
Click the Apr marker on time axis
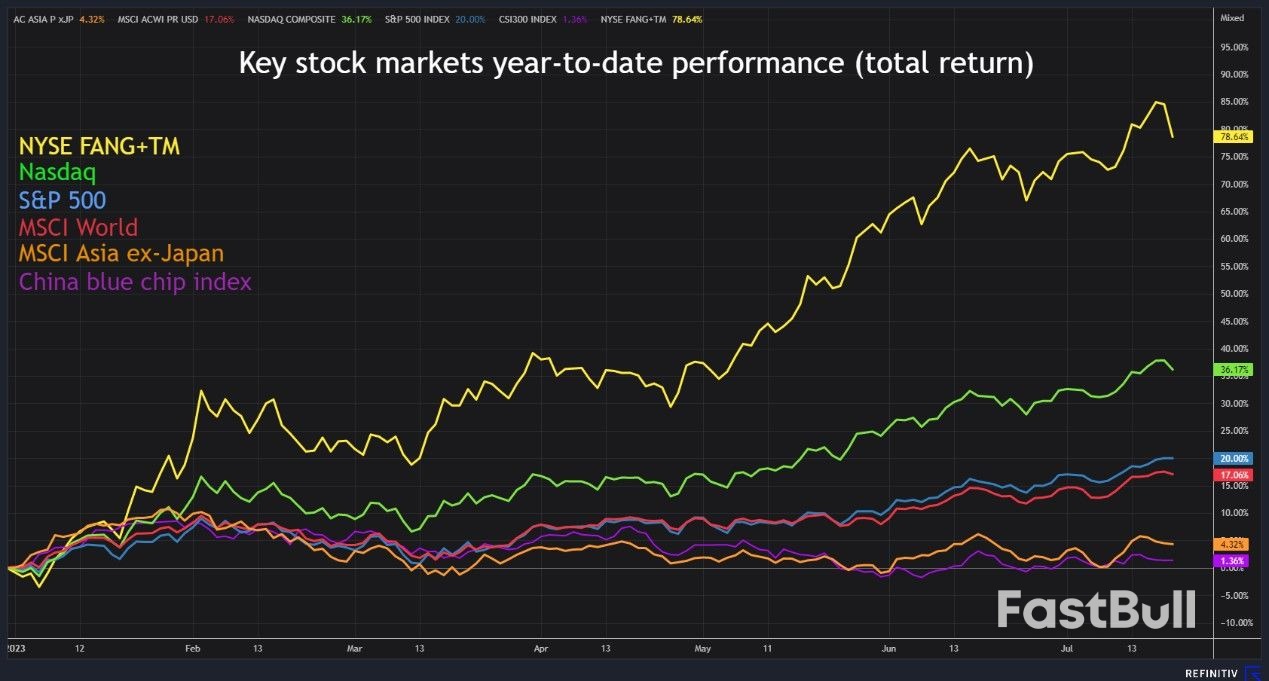tap(541, 648)
